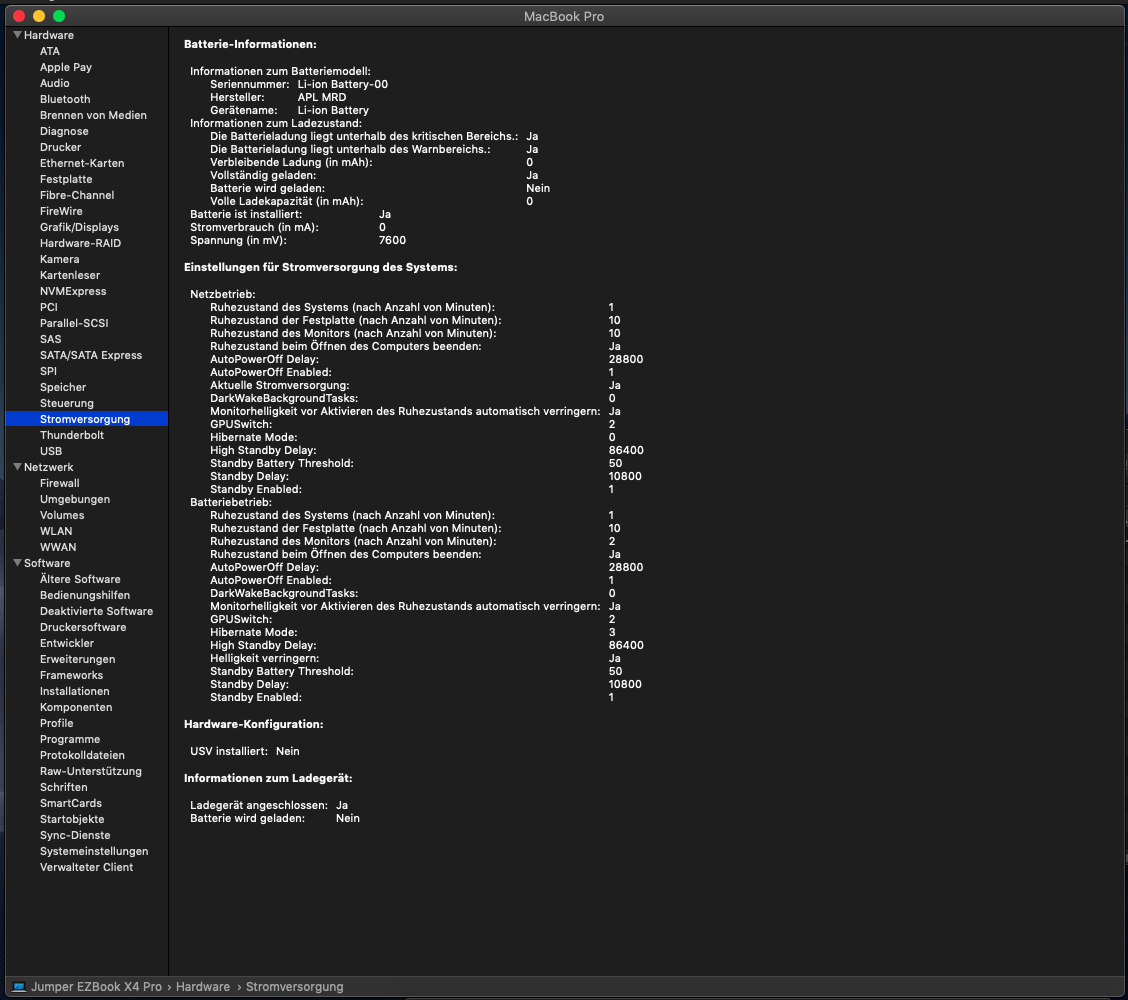This screenshot has width=1128, height=1000.
Task: Open SATA/SATA Express entry
Action: tap(91, 355)
